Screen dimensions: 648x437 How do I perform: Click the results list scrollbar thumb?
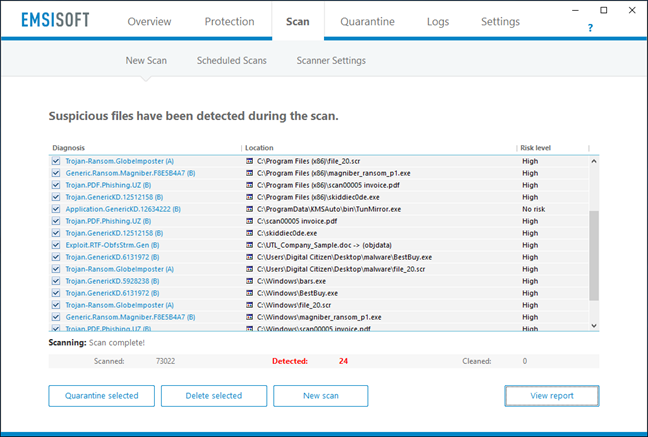594,256
